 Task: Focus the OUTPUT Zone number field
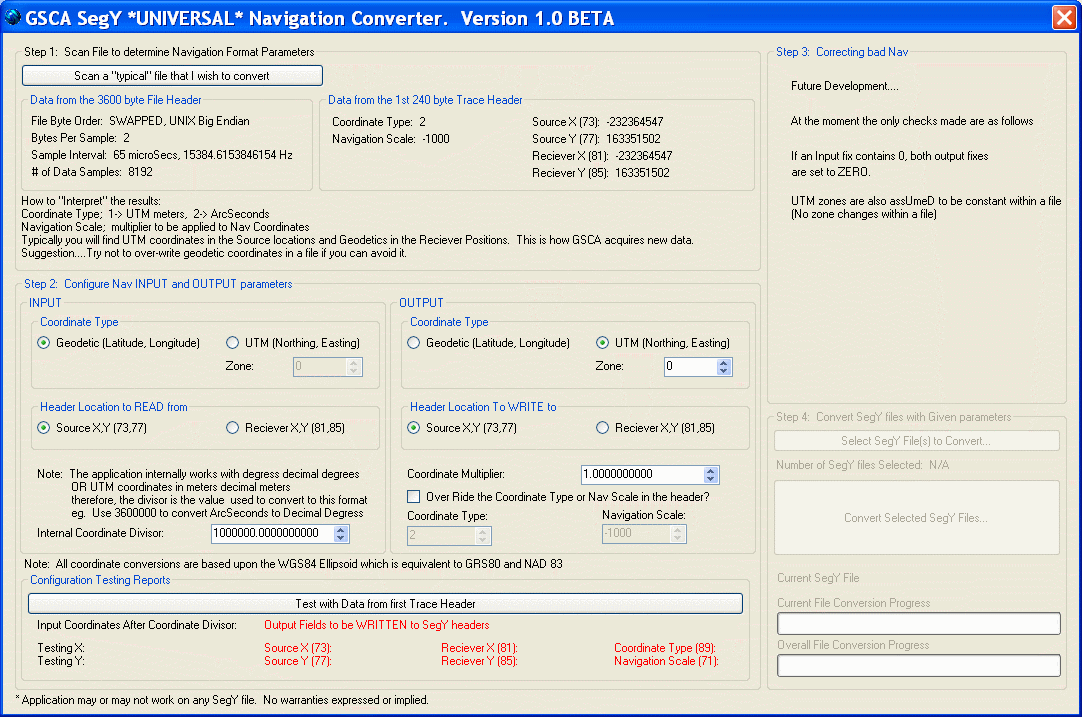point(691,366)
